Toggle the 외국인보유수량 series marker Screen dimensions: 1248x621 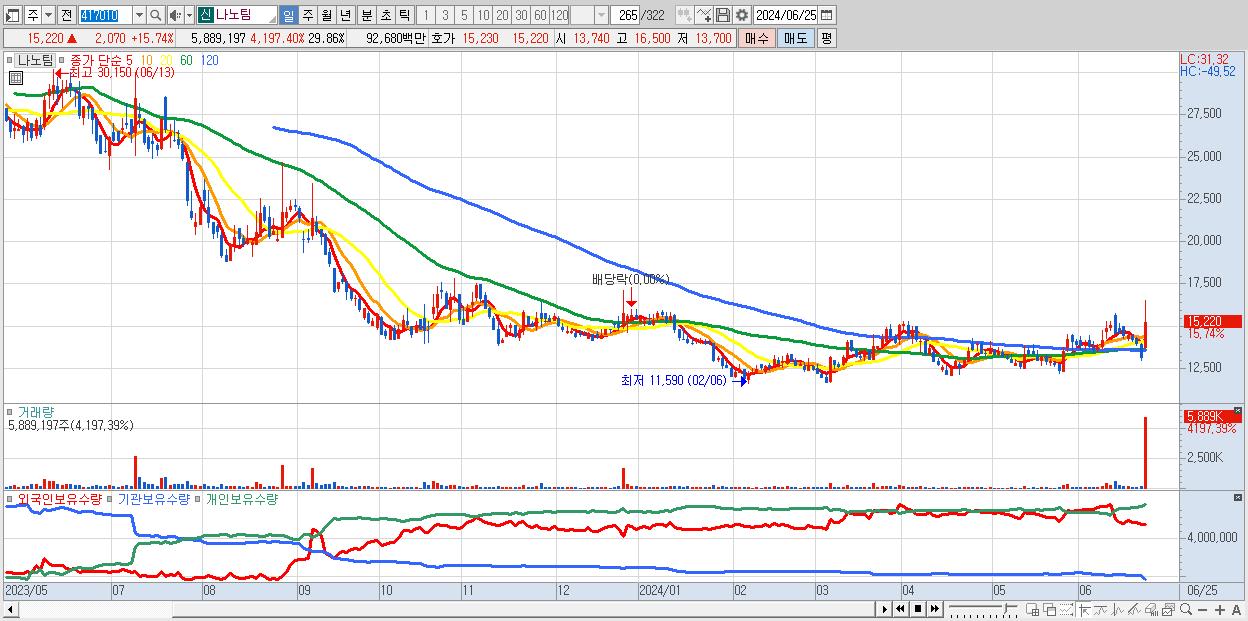point(10,498)
